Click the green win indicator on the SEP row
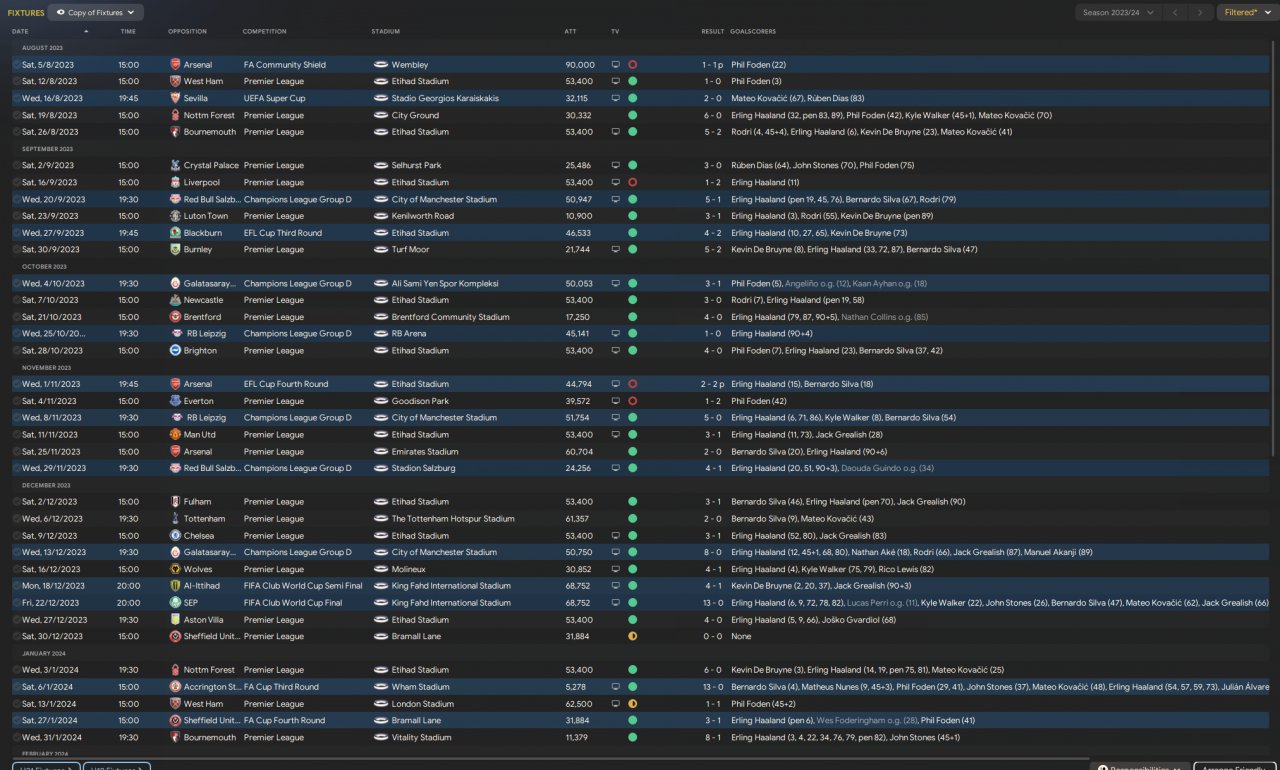 tap(632, 603)
